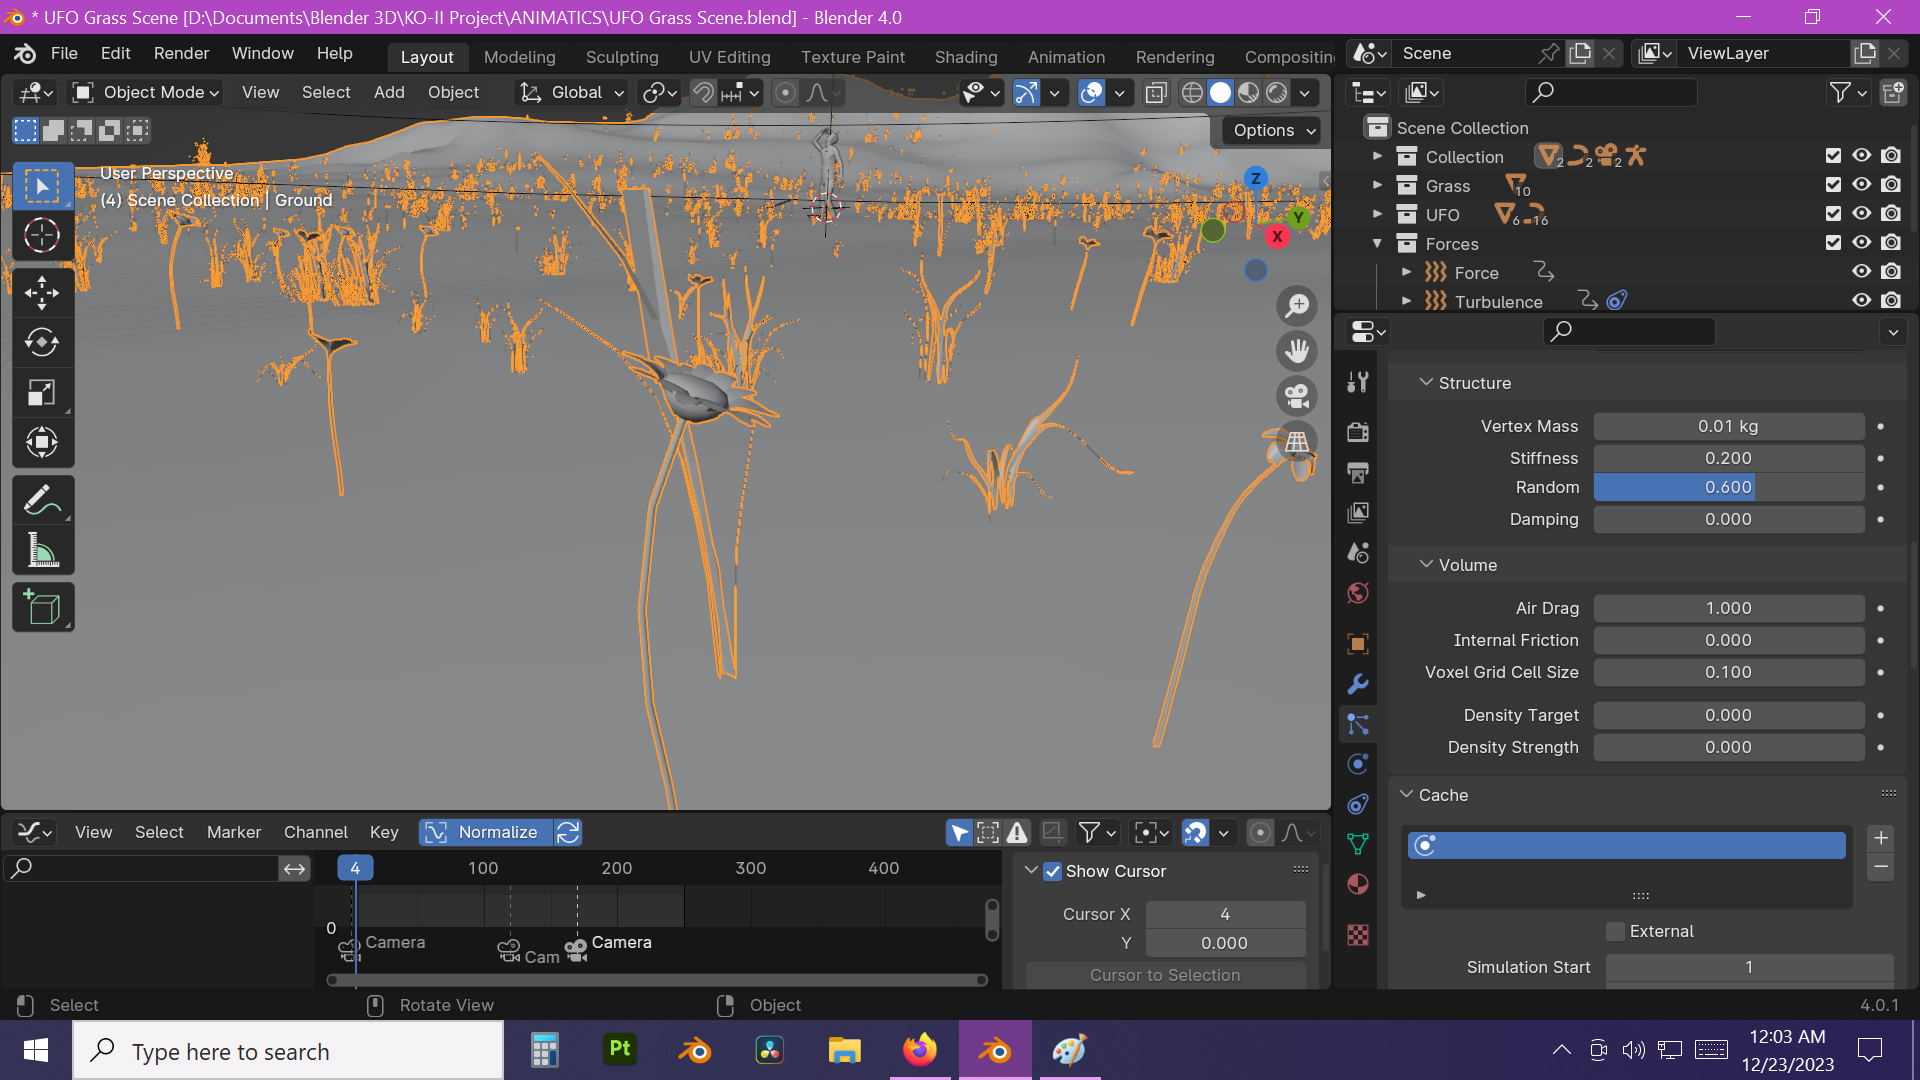
Task: Click the Air Drag value field
Action: point(1729,608)
